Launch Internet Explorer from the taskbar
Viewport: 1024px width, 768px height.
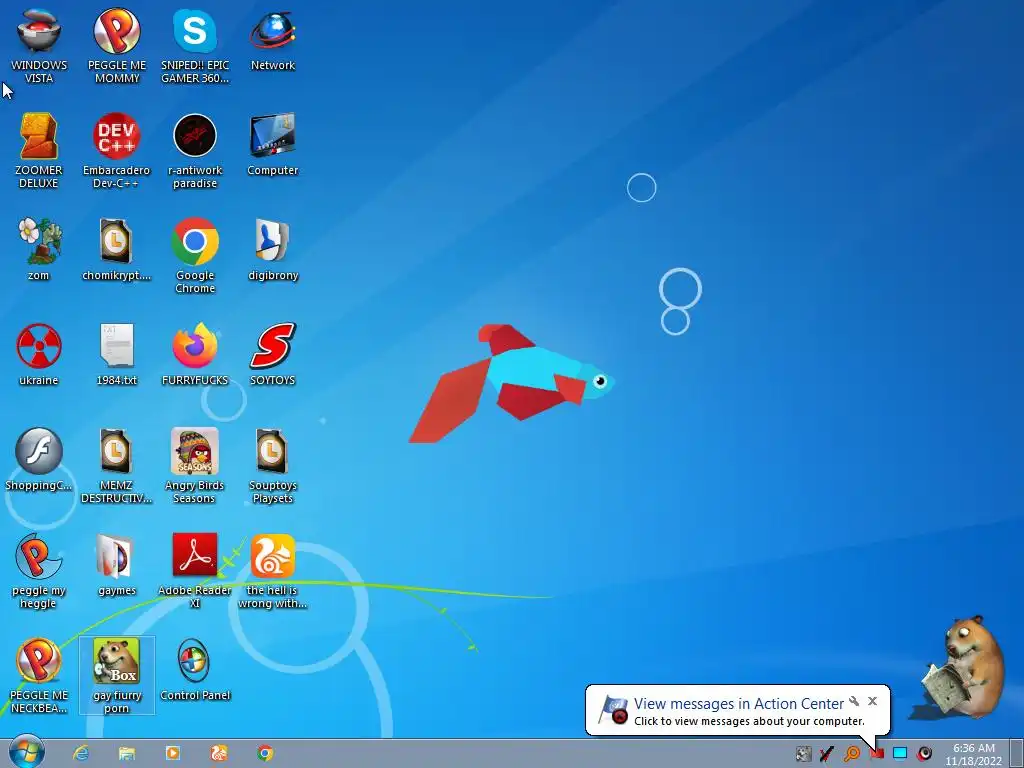81,754
